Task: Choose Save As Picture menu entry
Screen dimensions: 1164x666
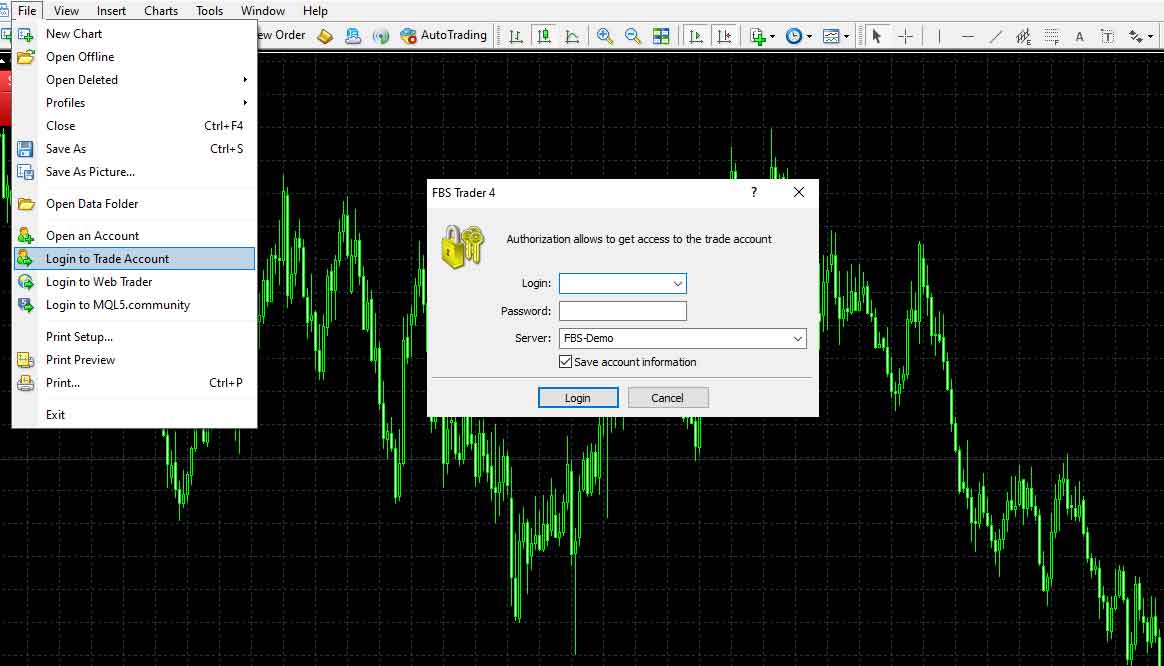Action: coord(134,172)
